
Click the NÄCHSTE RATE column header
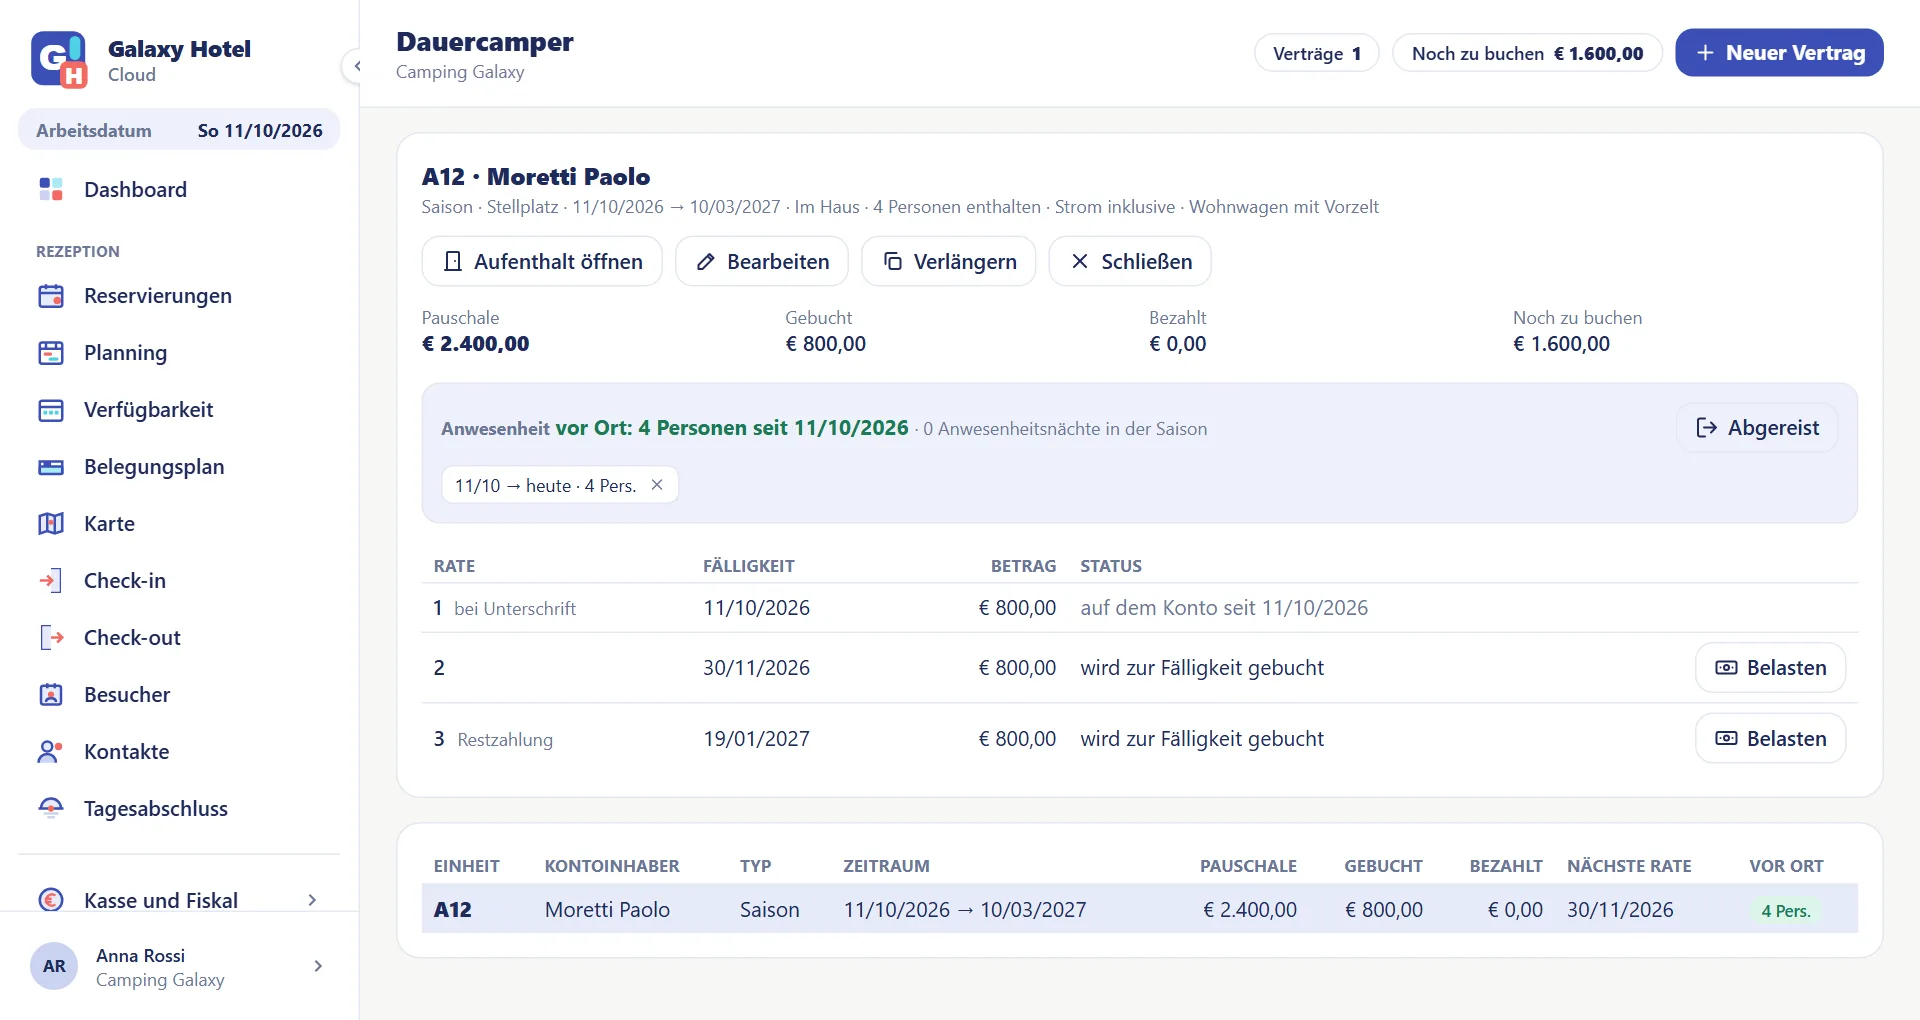(x=1629, y=866)
